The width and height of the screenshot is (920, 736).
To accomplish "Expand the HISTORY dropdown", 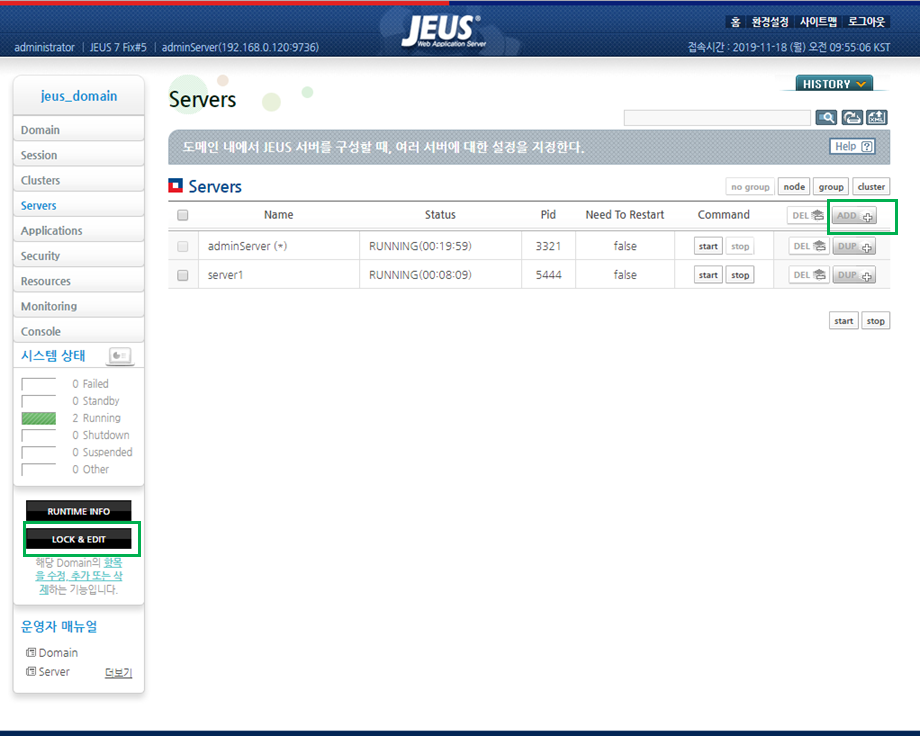I will point(834,84).
